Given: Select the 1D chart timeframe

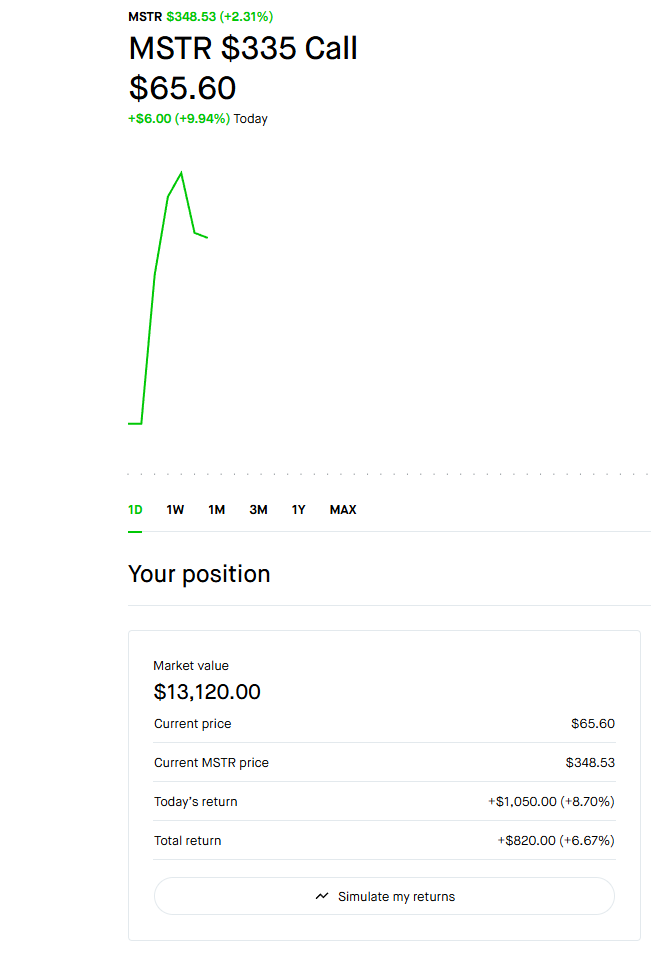Looking at the screenshot, I should tap(135, 509).
